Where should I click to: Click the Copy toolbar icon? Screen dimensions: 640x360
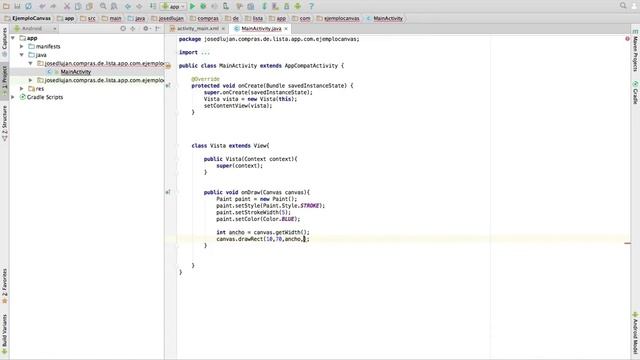coord(78,6)
